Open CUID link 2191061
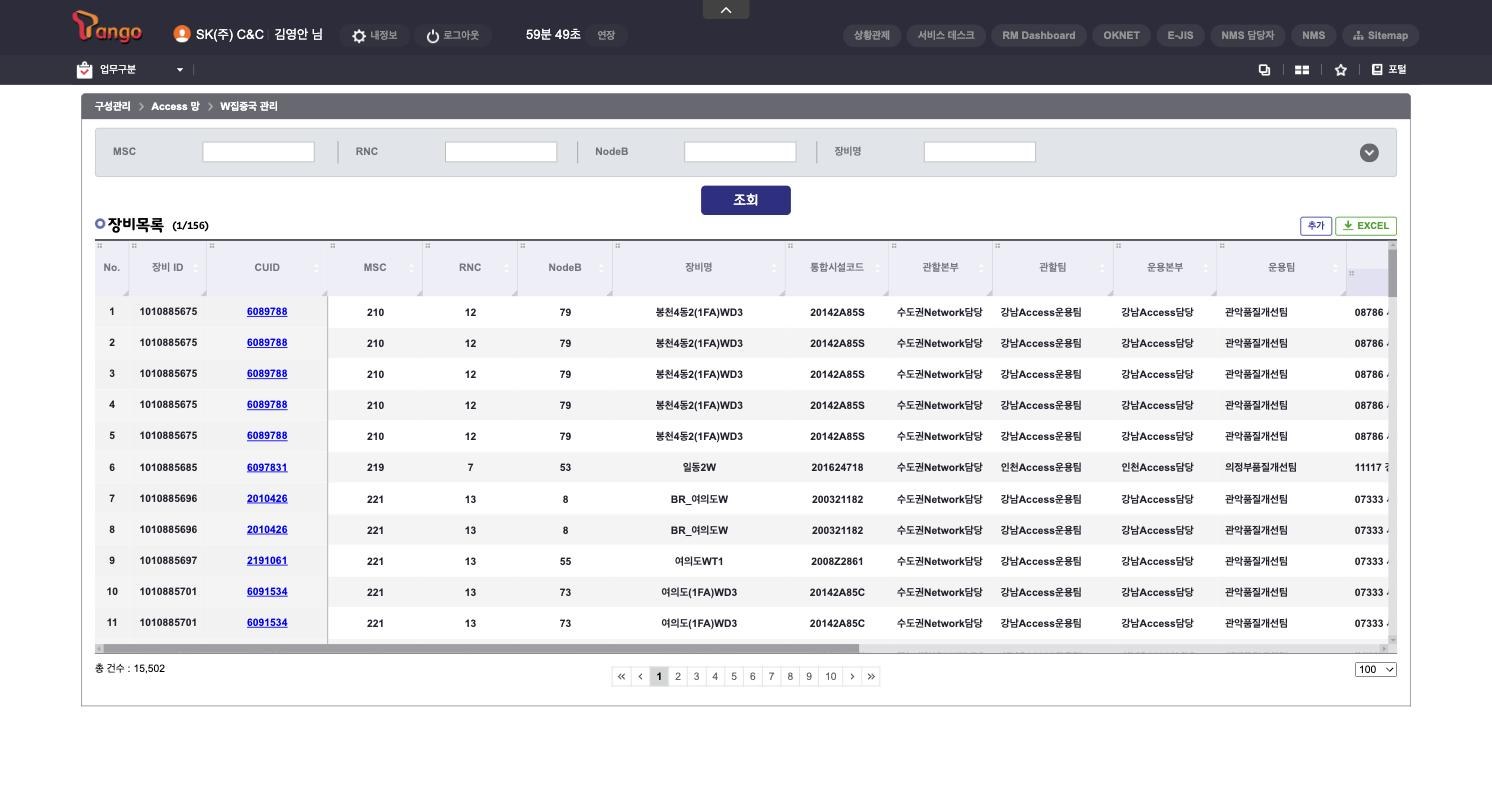 click(267, 561)
